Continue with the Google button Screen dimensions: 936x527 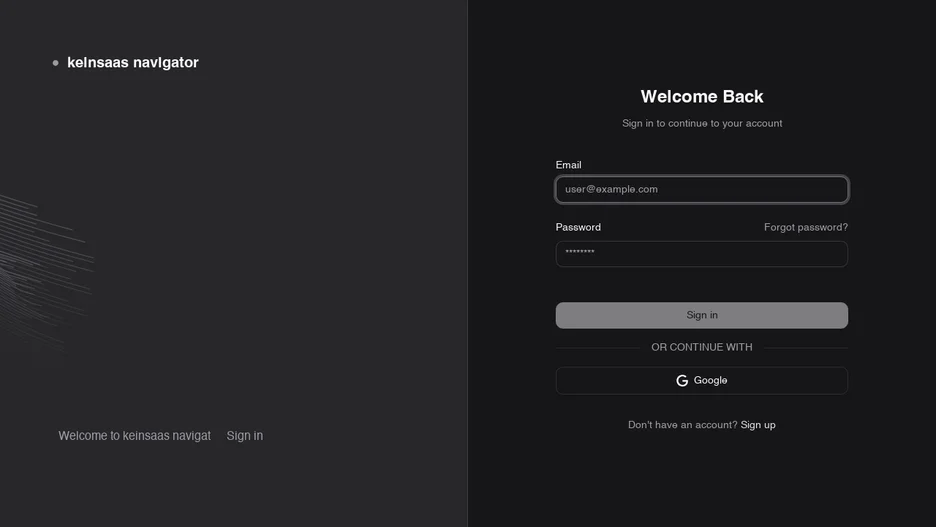[701, 381]
